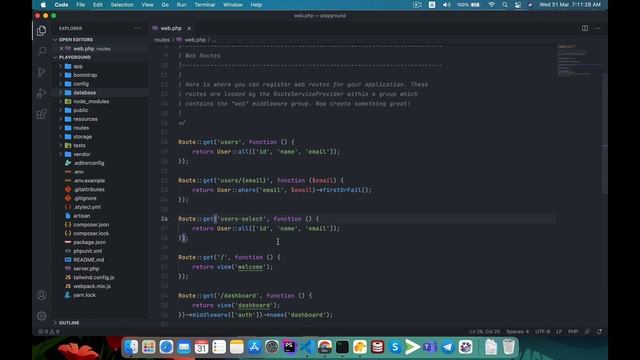Open Visual Studio Code from the Dock
Viewport: 640px width, 360px height.
pyautogui.click(x=307, y=347)
